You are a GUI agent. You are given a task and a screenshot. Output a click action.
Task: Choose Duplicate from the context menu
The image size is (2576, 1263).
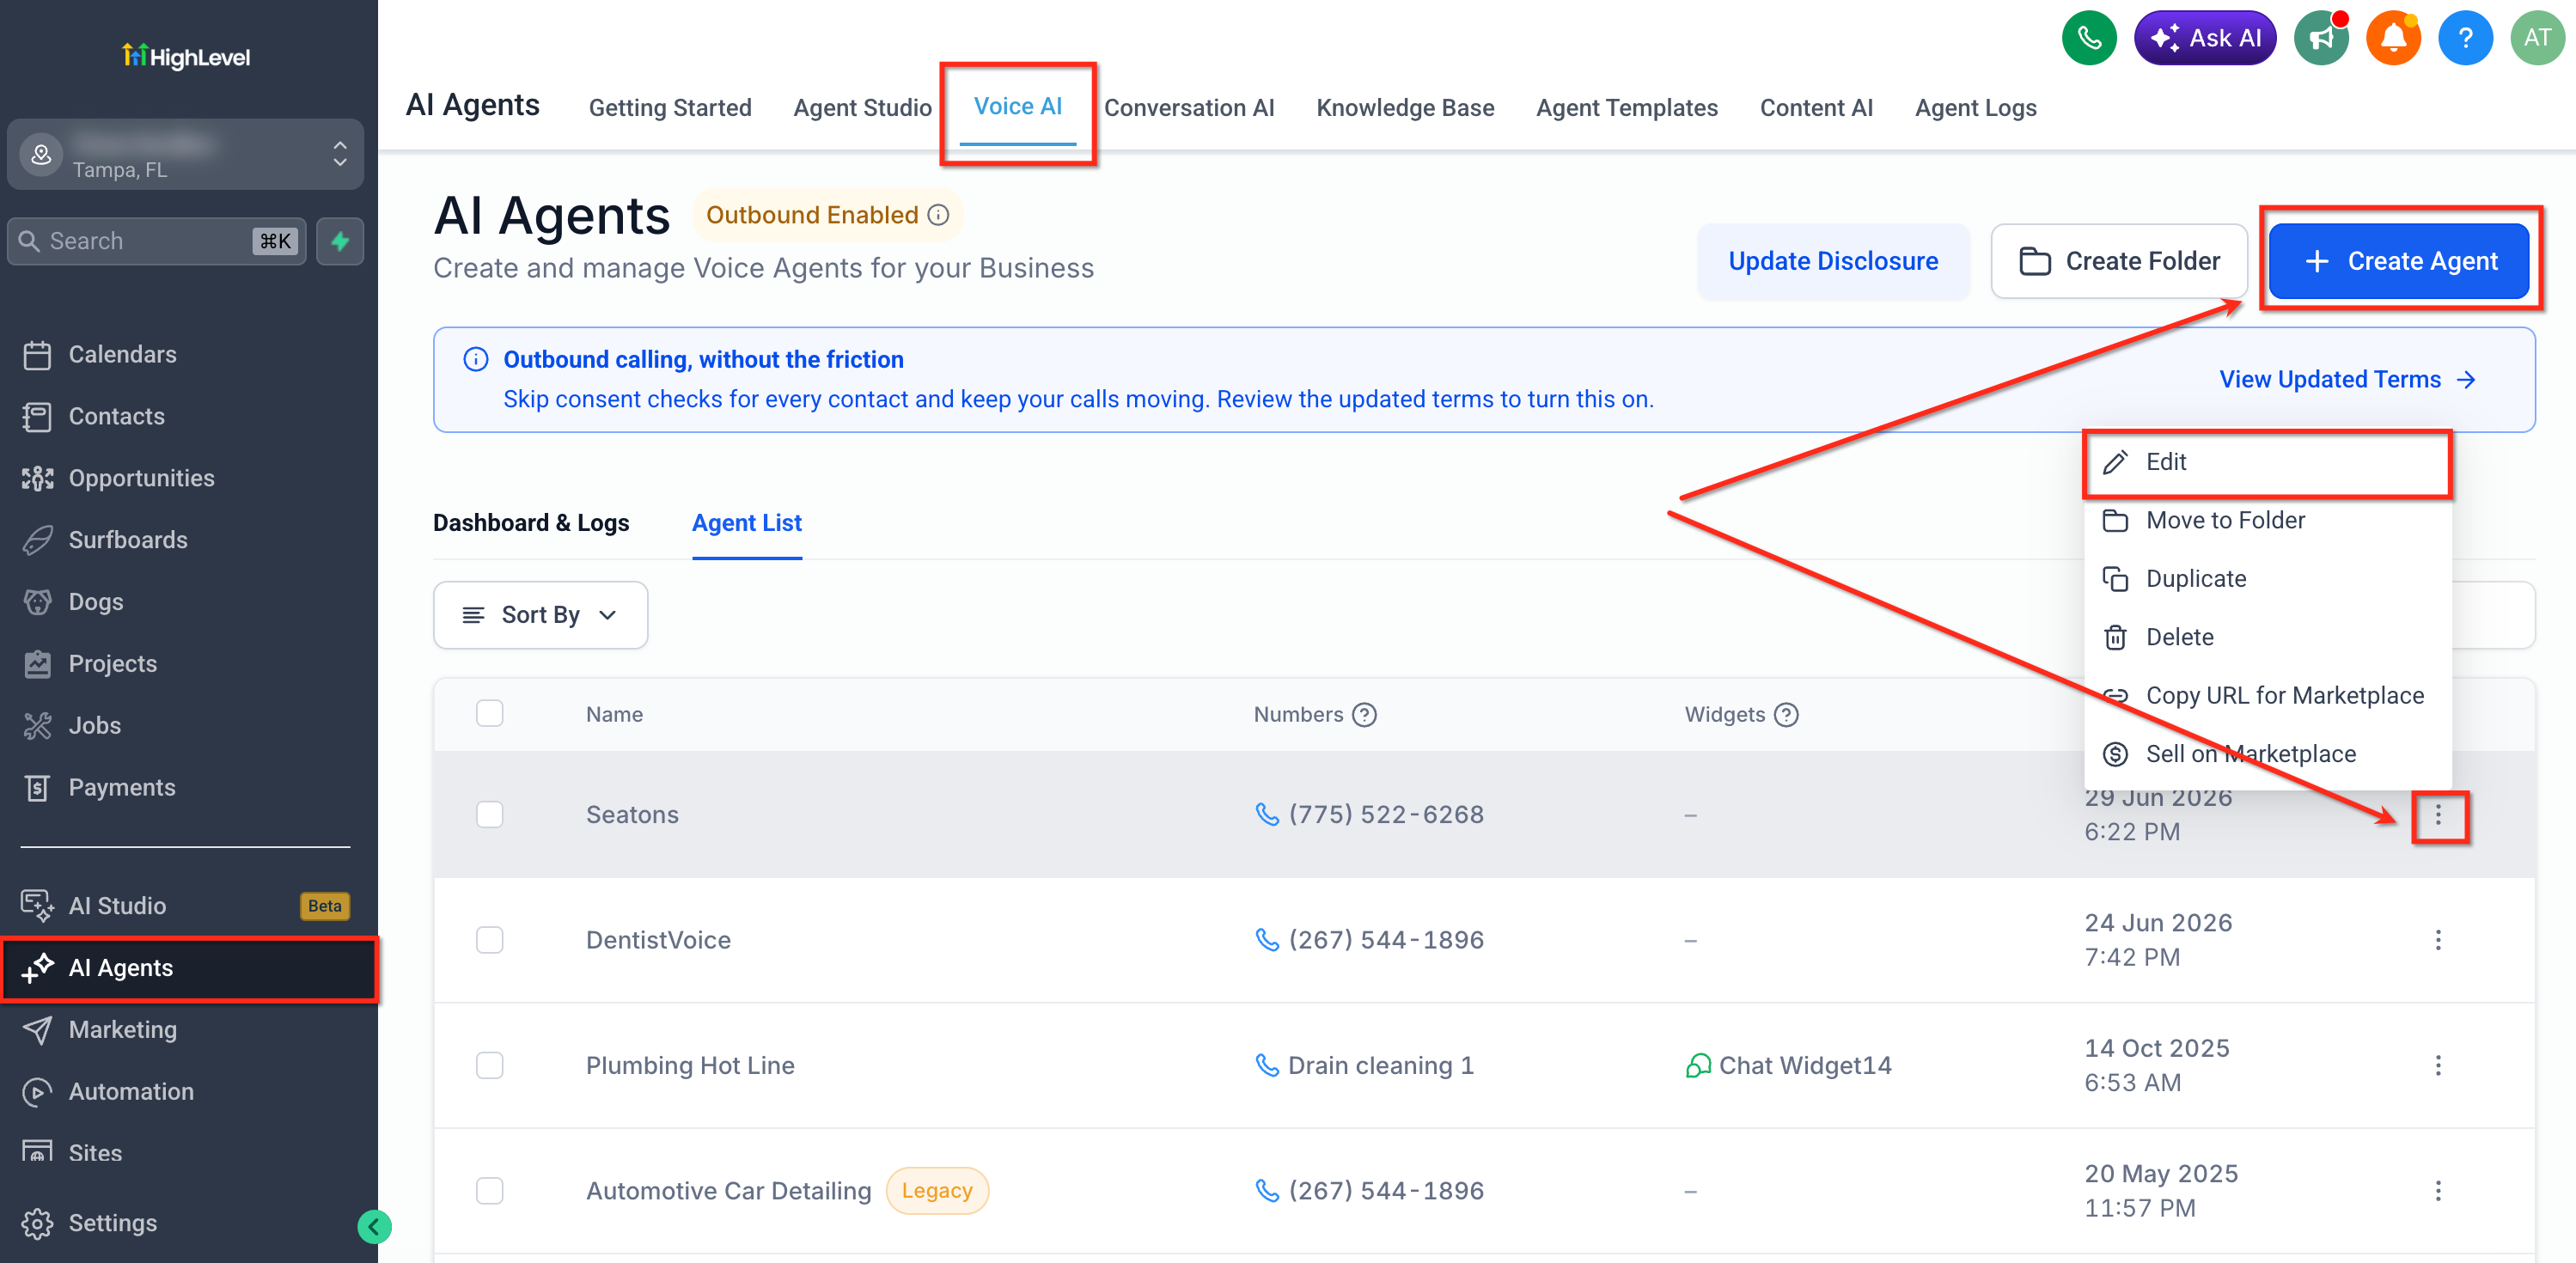pyautogui.click(x=2267, y=579)
